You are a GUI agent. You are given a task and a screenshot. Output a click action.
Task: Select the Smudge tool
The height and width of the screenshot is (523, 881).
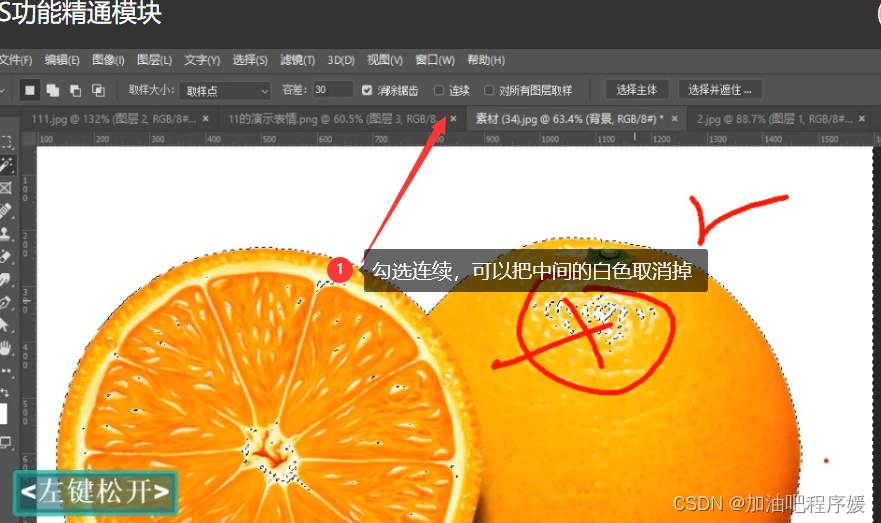tap(6, 279)
